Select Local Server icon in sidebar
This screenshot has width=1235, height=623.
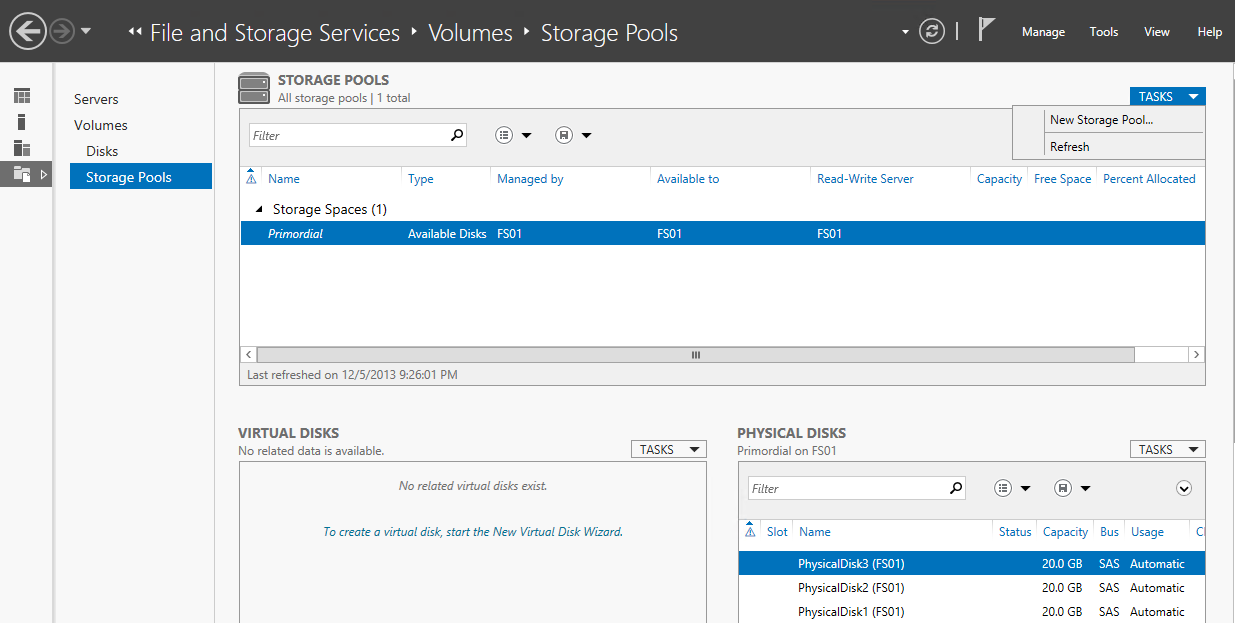click(22, 122)
